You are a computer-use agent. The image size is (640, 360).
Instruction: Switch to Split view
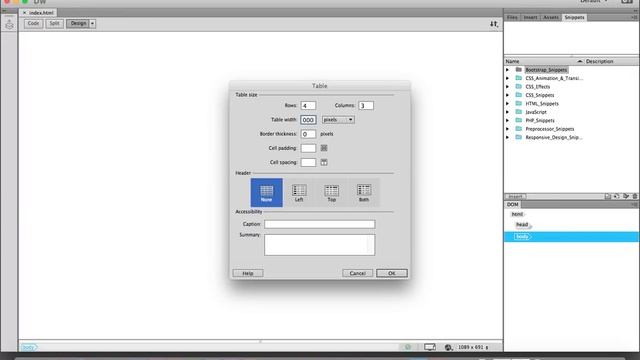tap(54, 24)
